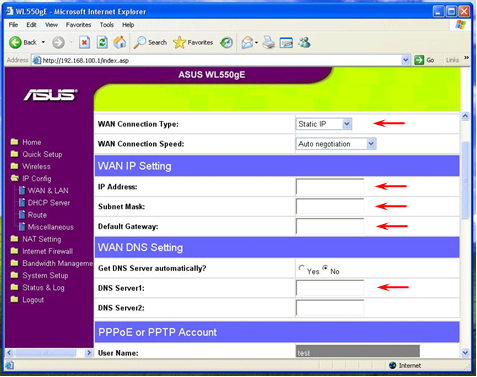Click the Subnet Mask input field
This screenshot has width=477, height=377.
330,206
